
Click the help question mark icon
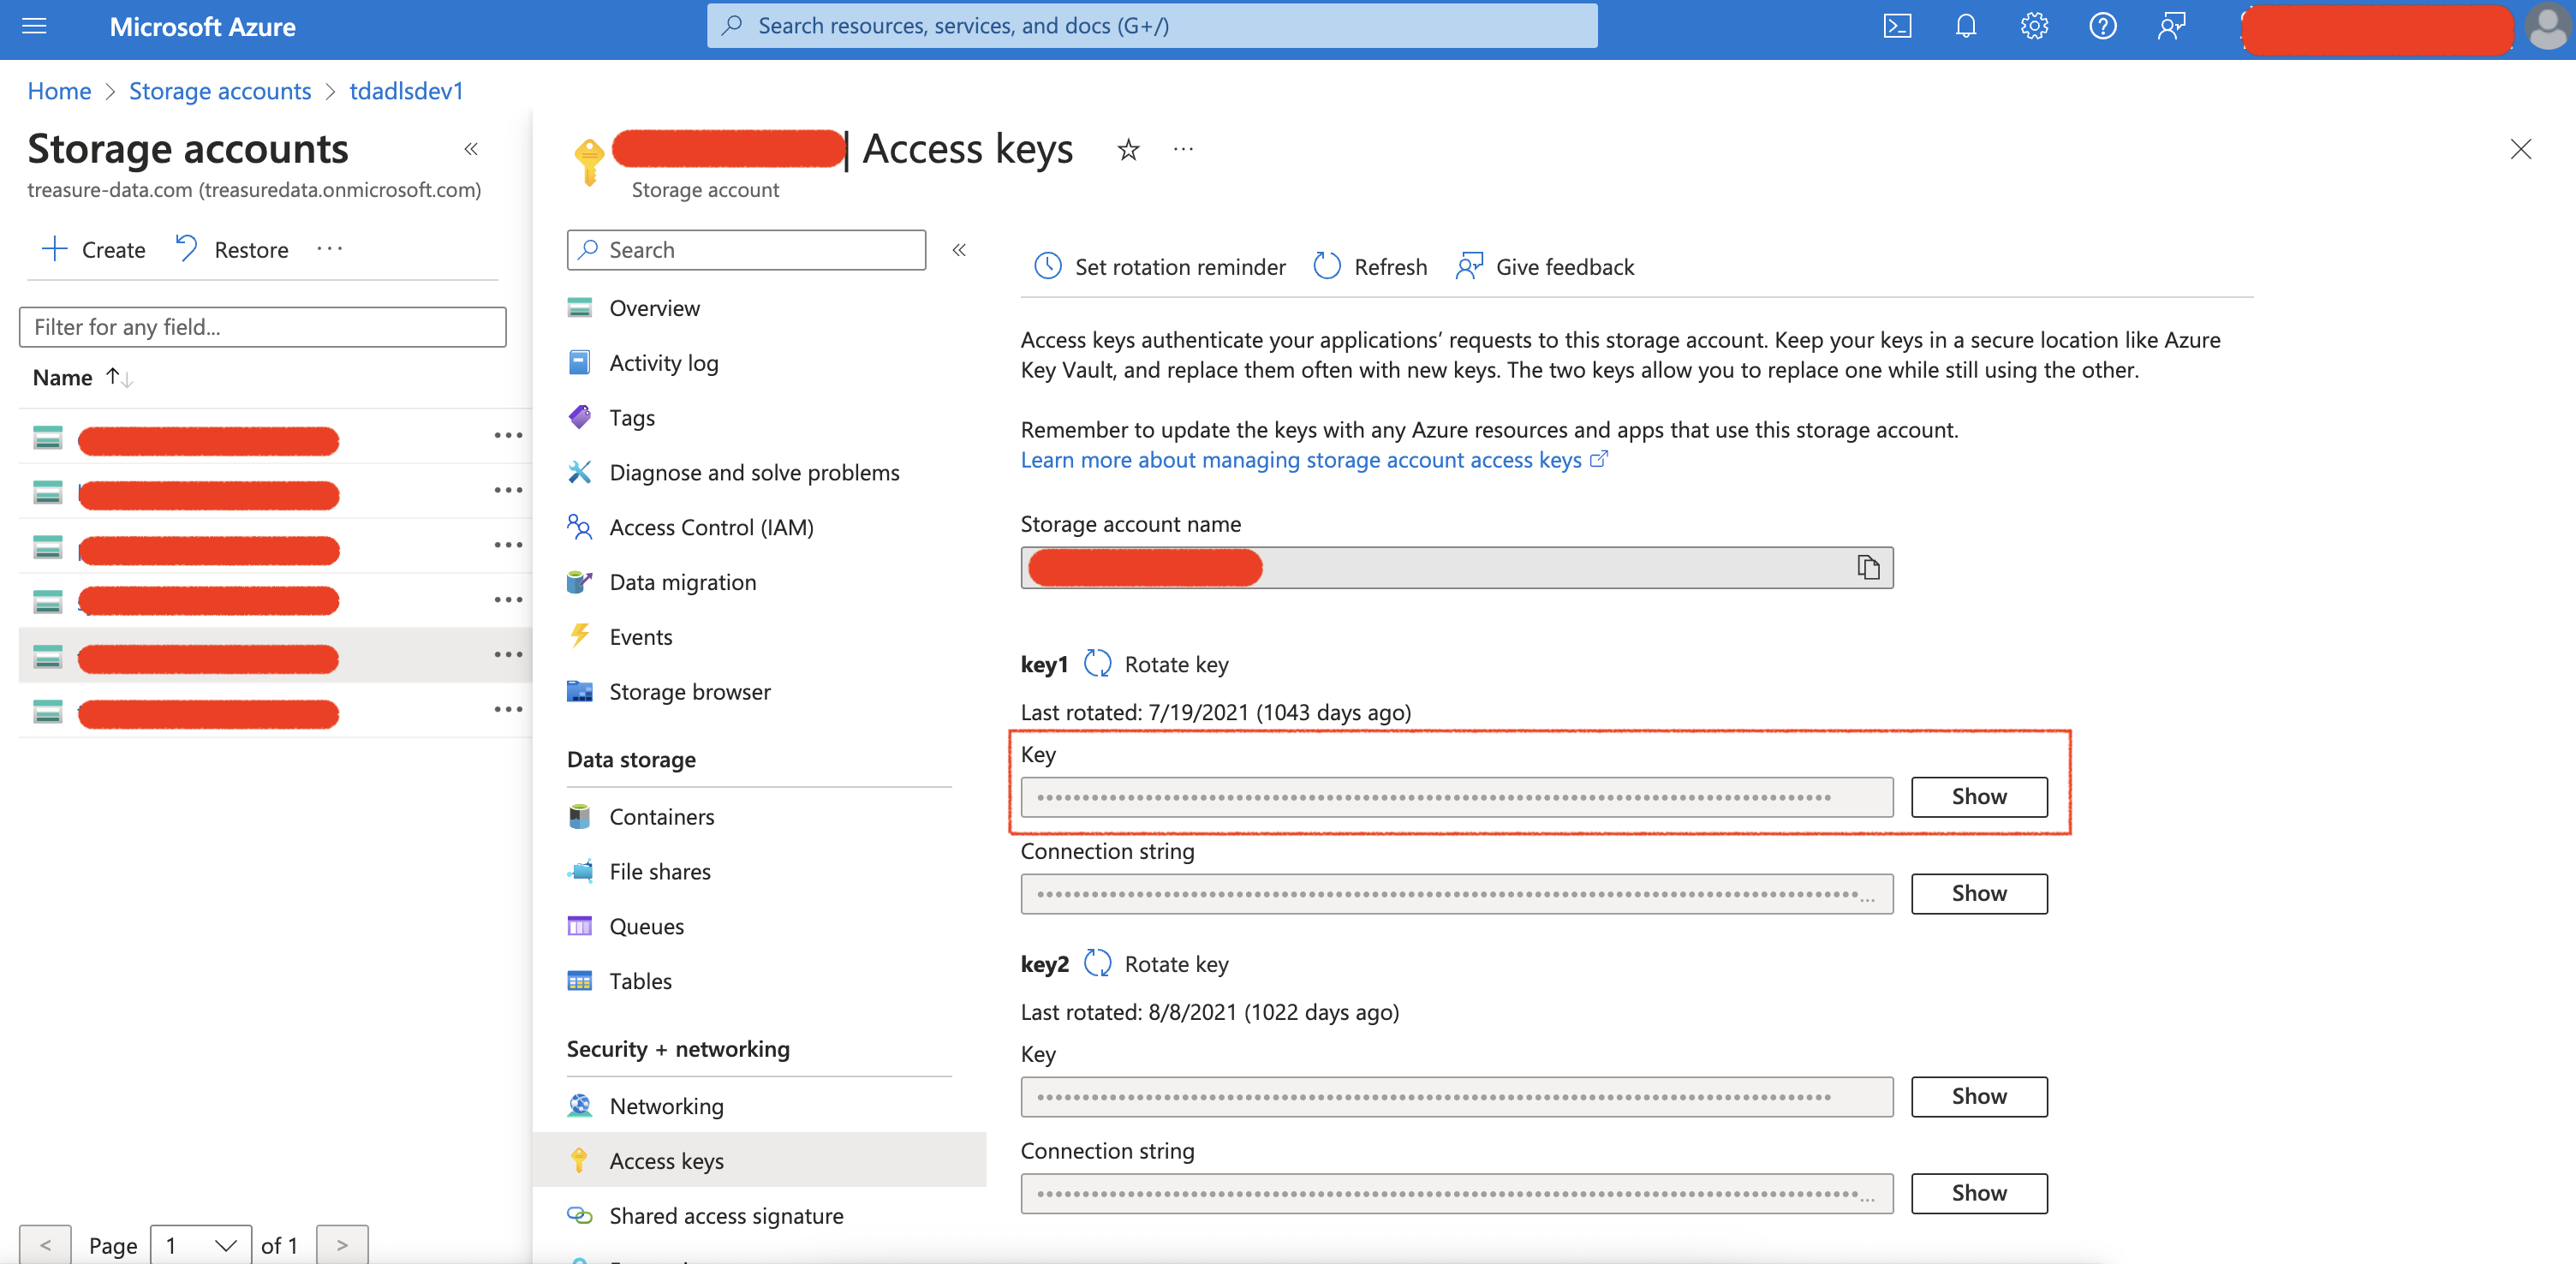(x=2102, y=26)
